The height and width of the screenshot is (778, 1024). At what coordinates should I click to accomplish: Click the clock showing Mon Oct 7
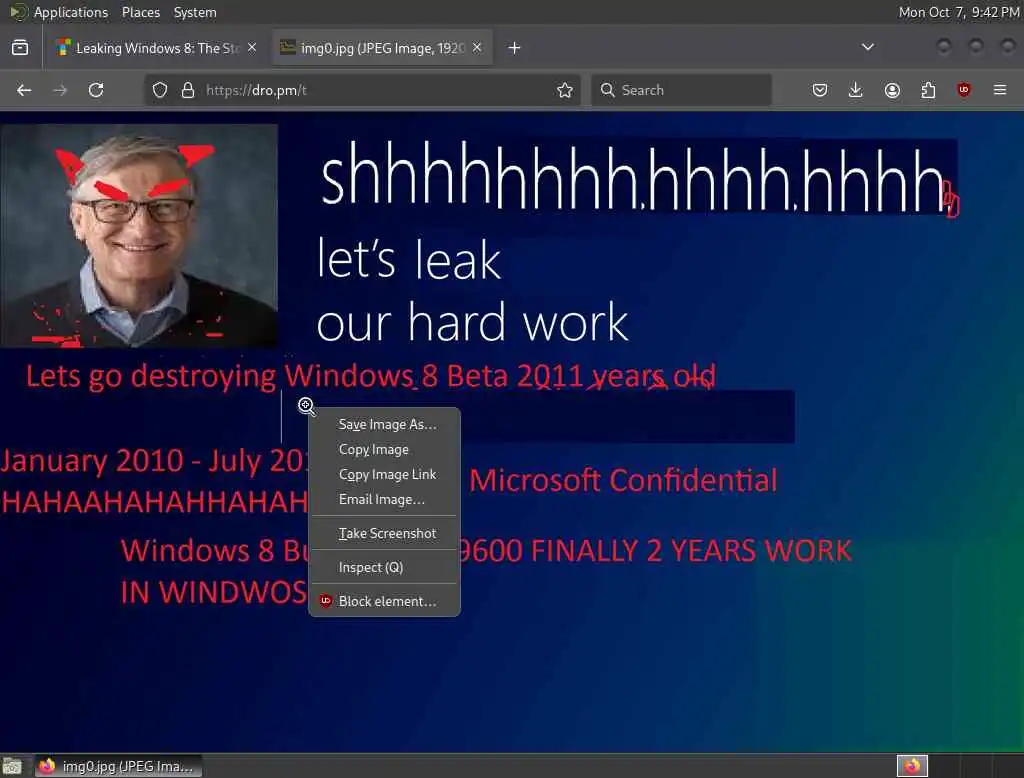point(959,12)
